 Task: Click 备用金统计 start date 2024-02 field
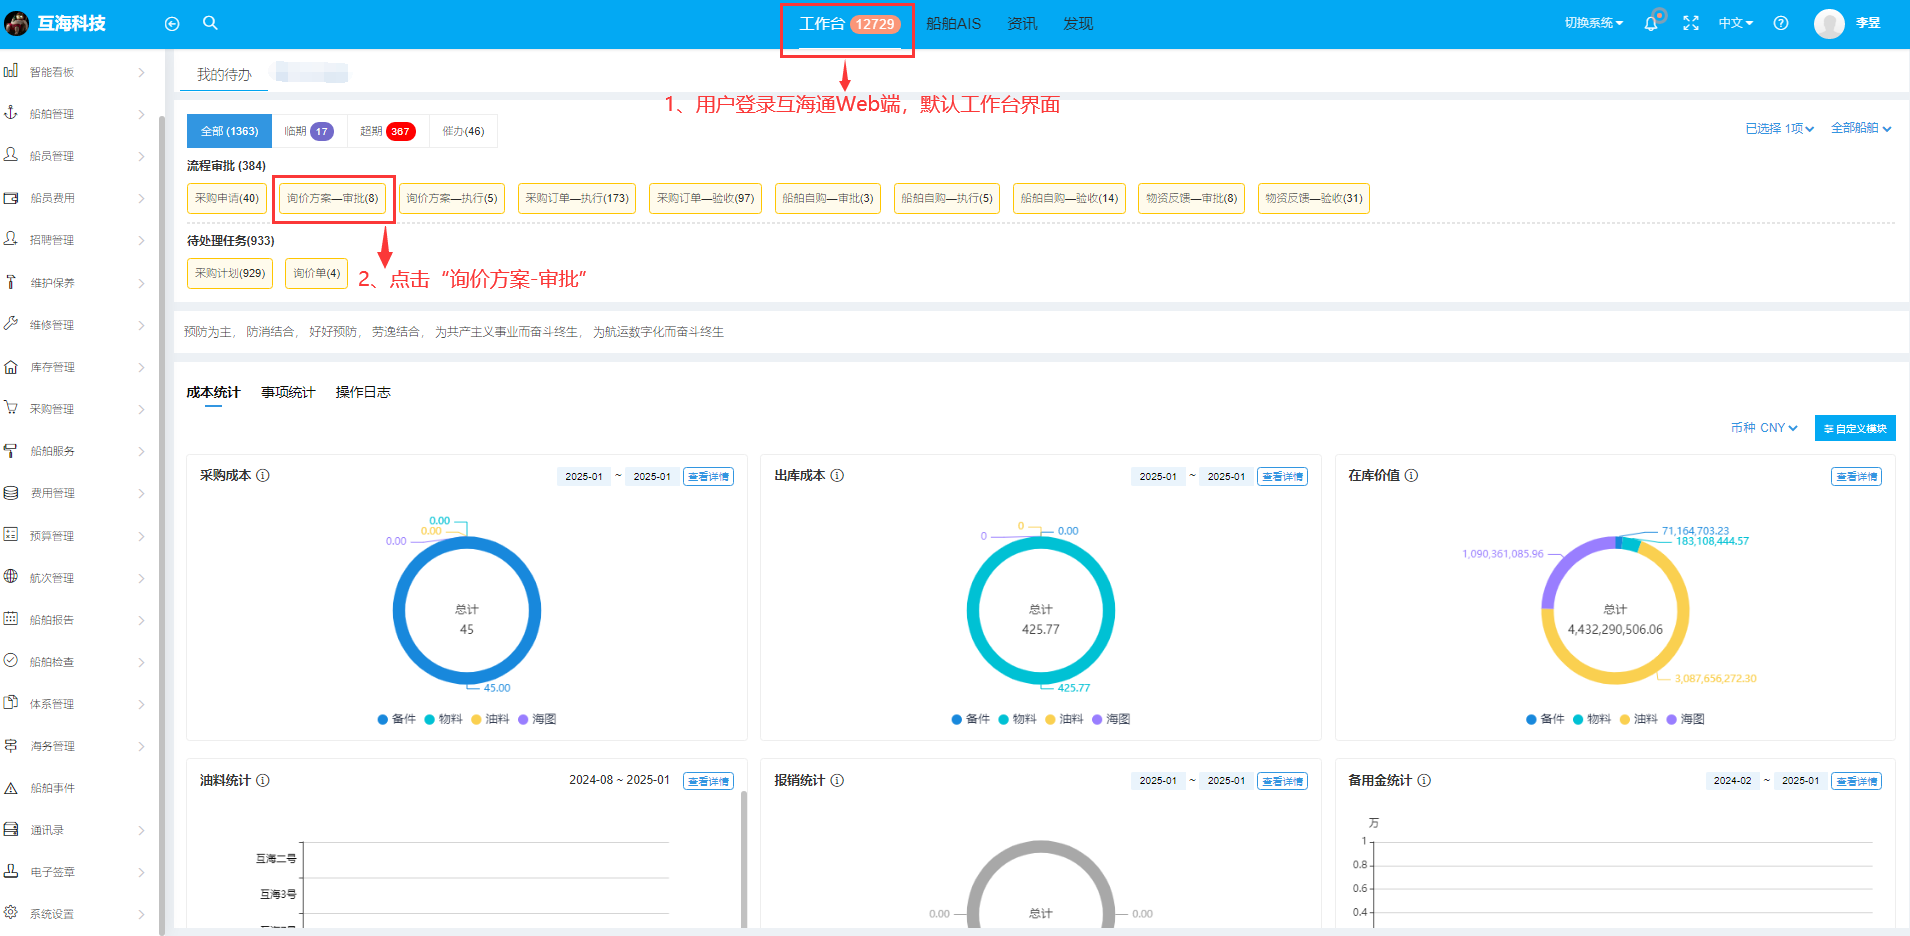tap(1732, 781)
